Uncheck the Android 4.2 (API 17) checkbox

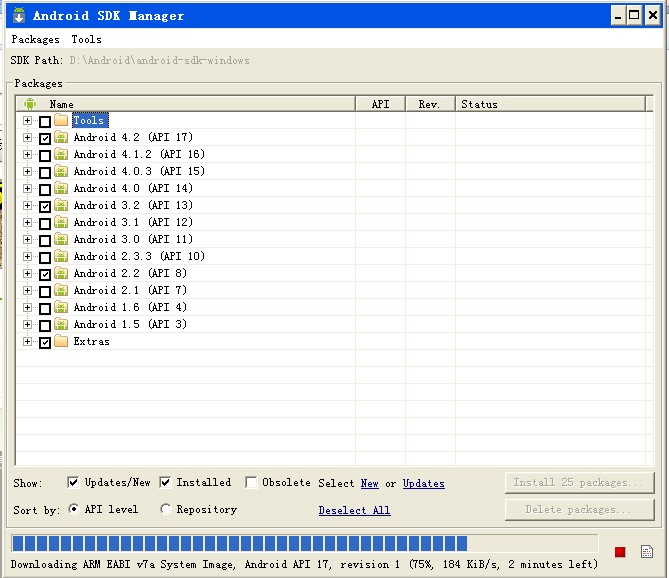pos(45,139)
